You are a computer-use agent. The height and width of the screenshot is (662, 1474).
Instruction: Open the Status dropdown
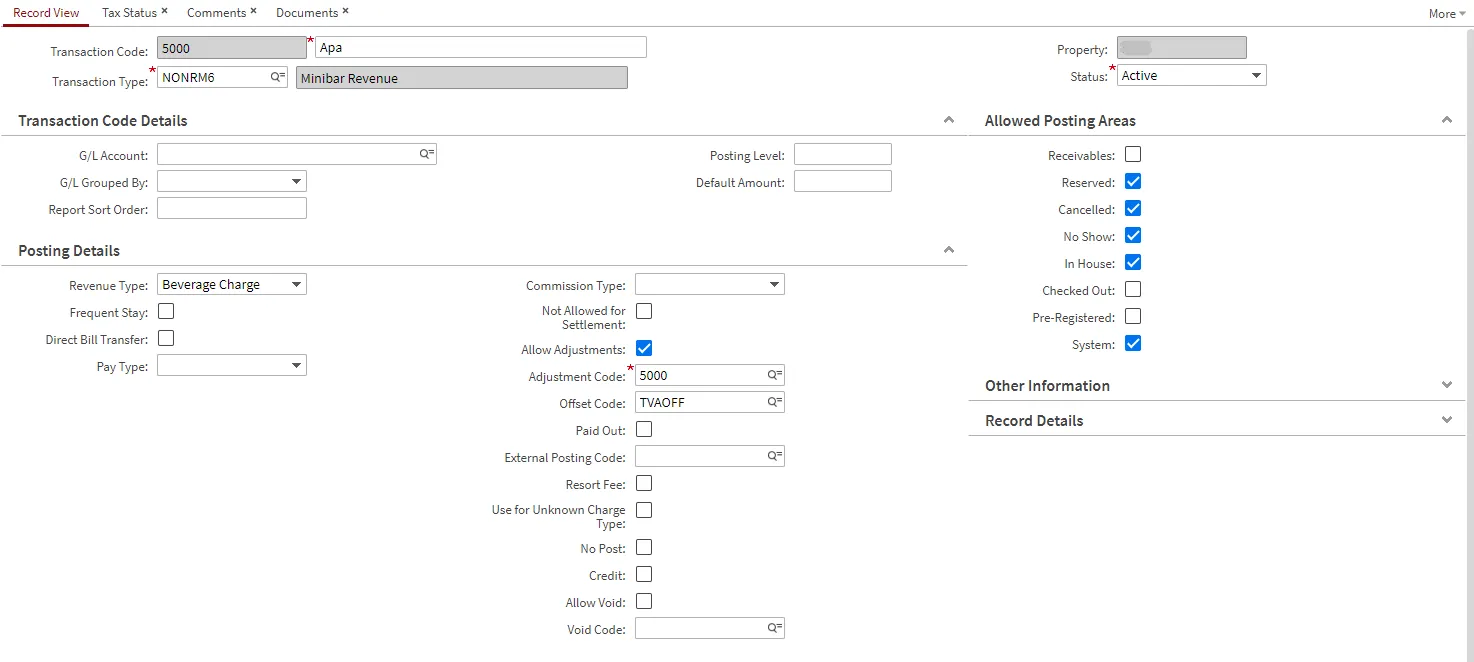(1192, 75)
